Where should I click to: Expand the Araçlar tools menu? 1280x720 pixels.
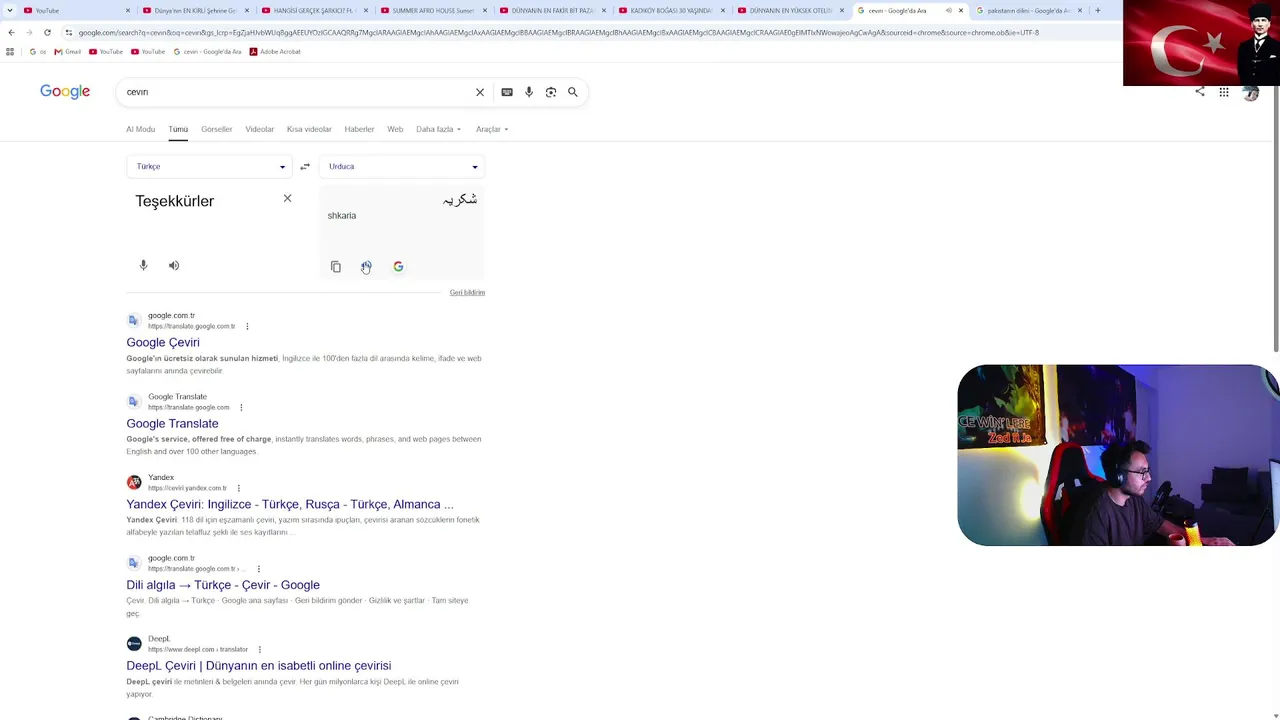(x=492, y=129)
